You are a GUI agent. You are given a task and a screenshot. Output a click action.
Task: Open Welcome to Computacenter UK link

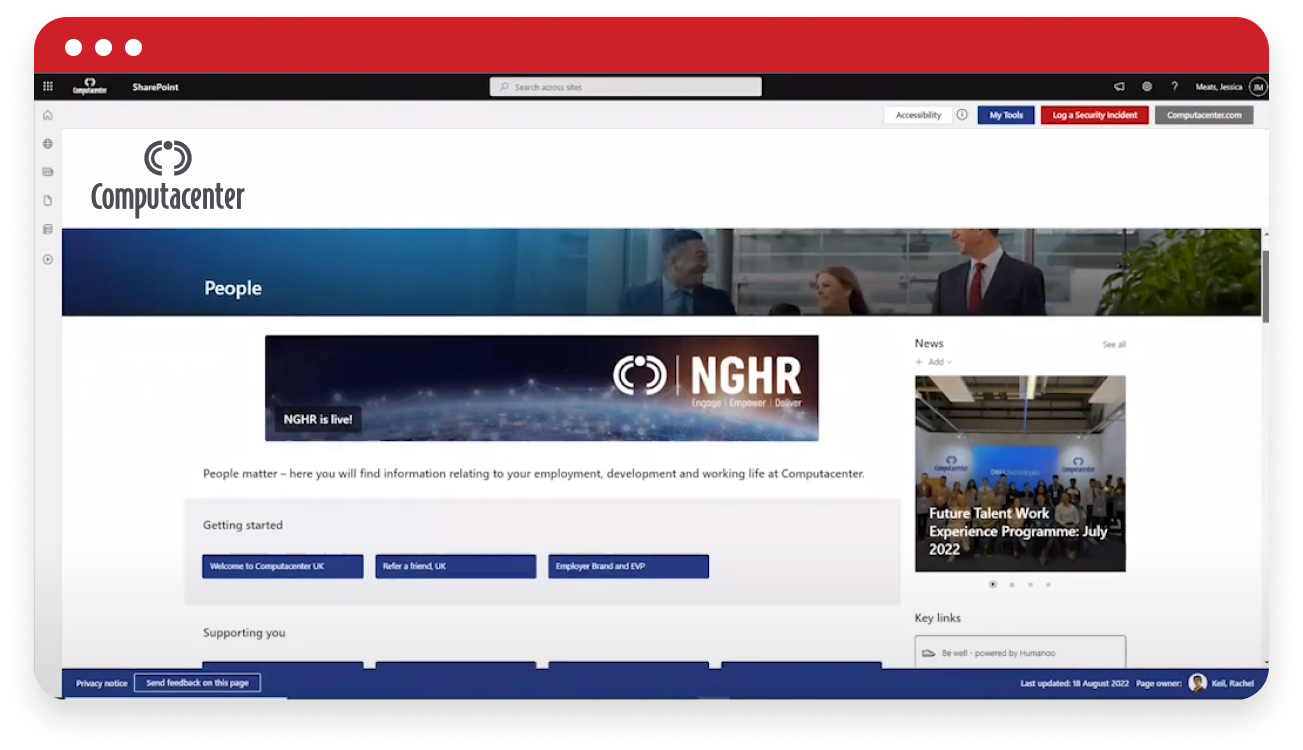tap(283, 566)
